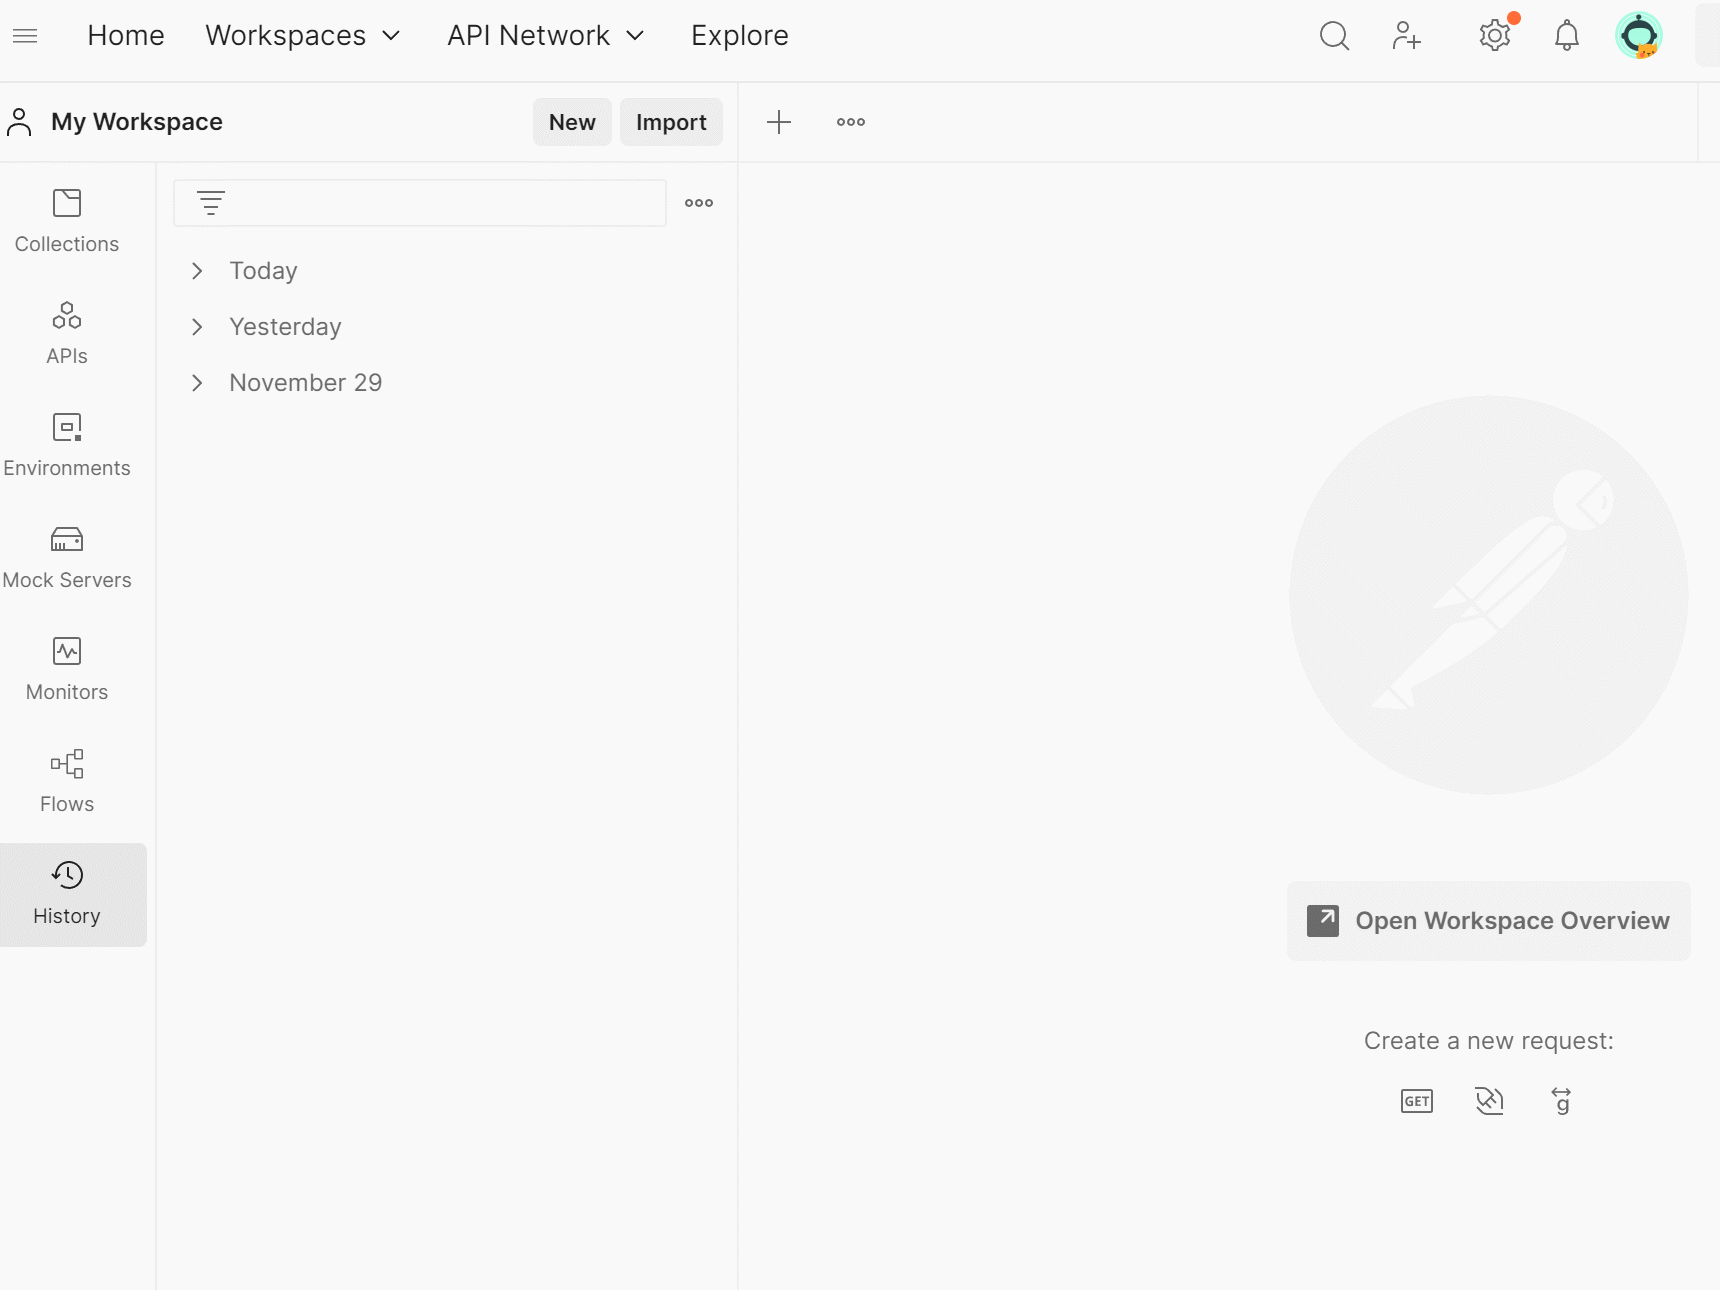Open the notifications bell
The width and height of the screenshot is (1720, 1290).
[1567, 36]
